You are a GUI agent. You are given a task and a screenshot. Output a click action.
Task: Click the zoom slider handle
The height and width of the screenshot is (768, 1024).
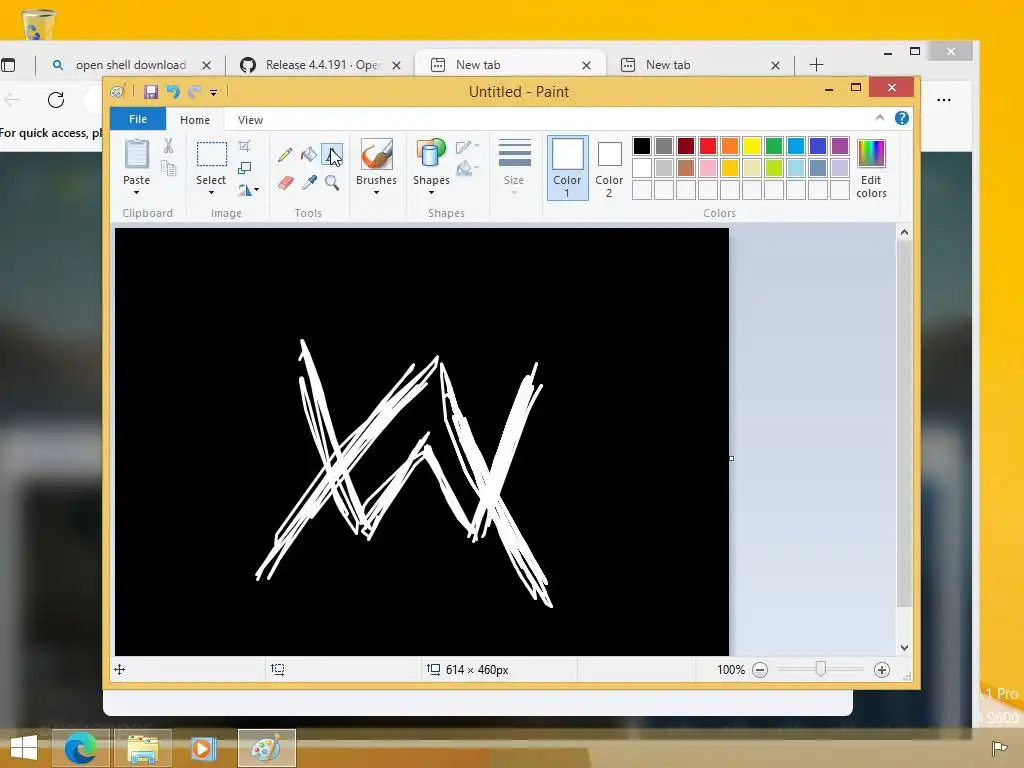pos(821,669)
